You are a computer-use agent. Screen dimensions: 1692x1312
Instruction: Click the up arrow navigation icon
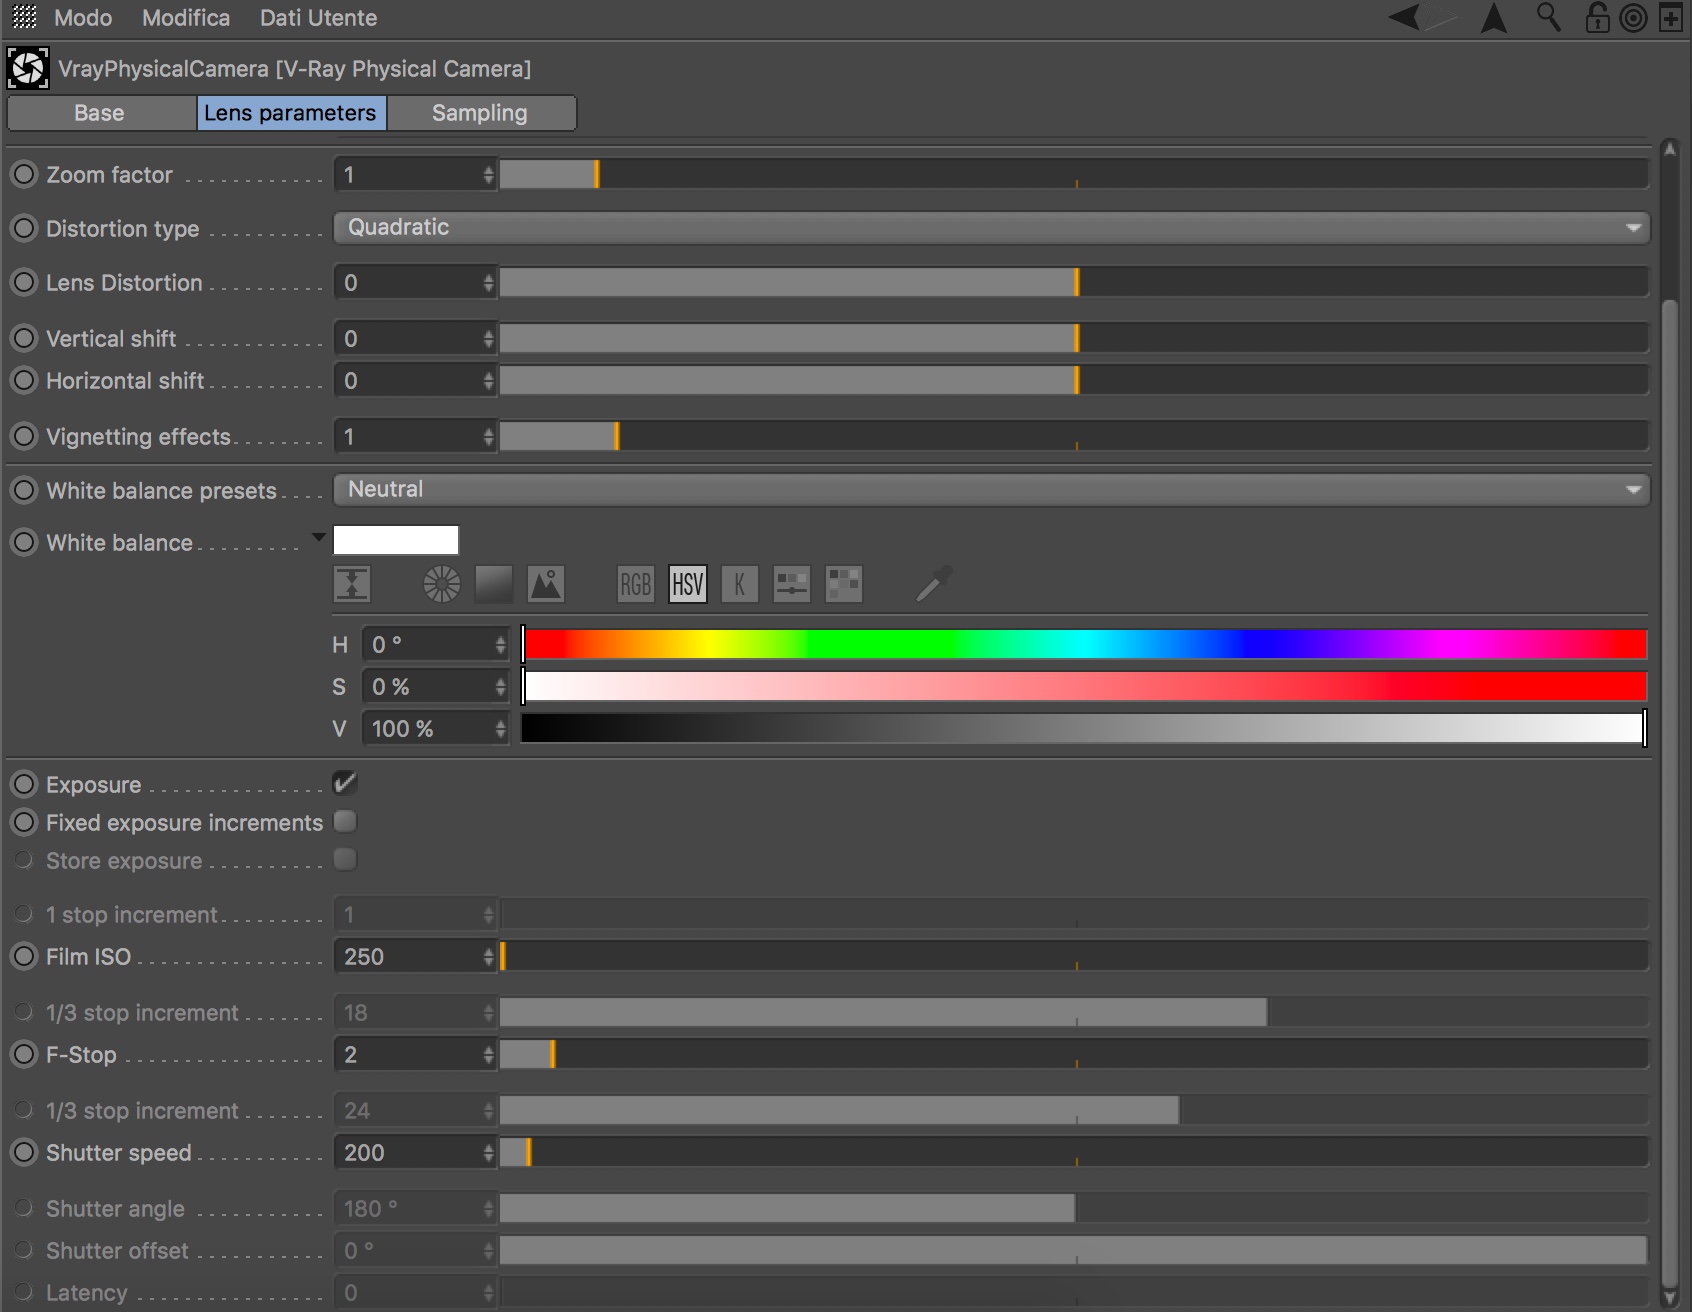coord(1494,18)
